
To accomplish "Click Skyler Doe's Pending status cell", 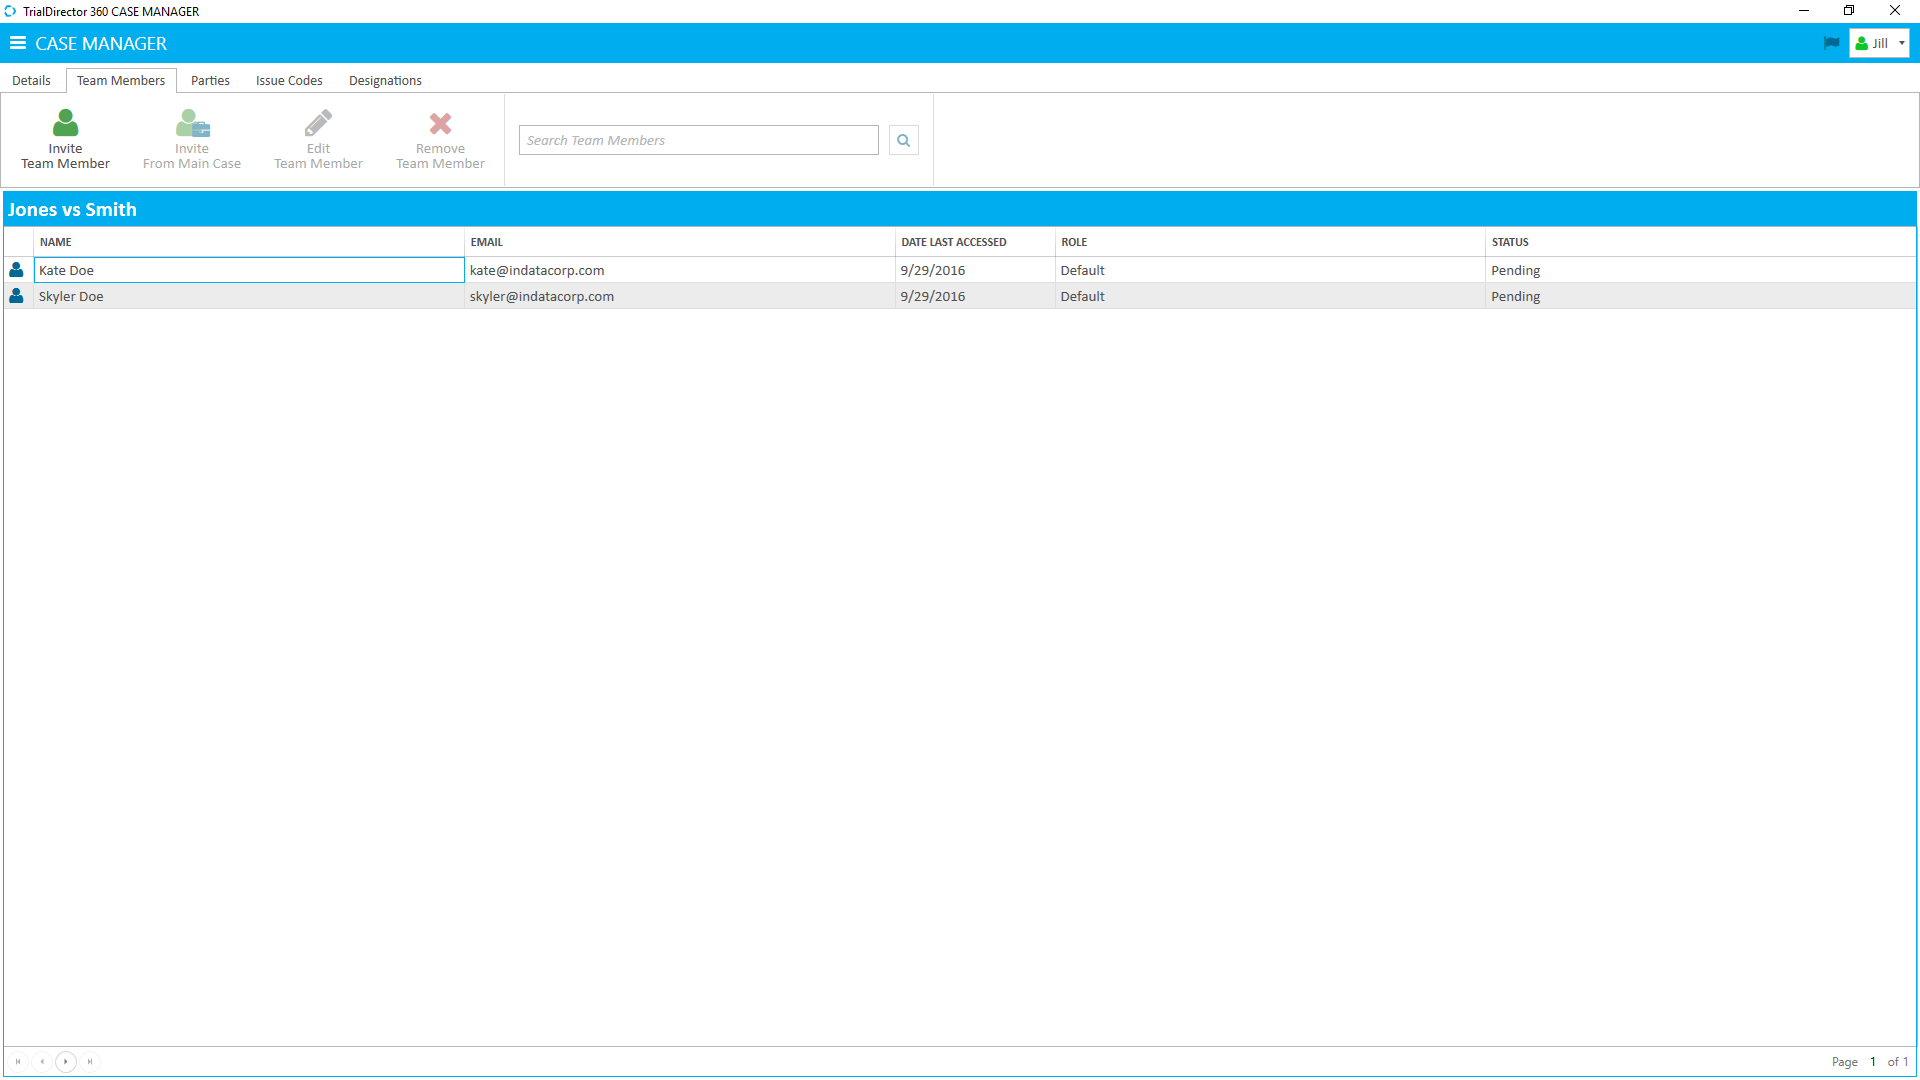I will point(1700,296).
